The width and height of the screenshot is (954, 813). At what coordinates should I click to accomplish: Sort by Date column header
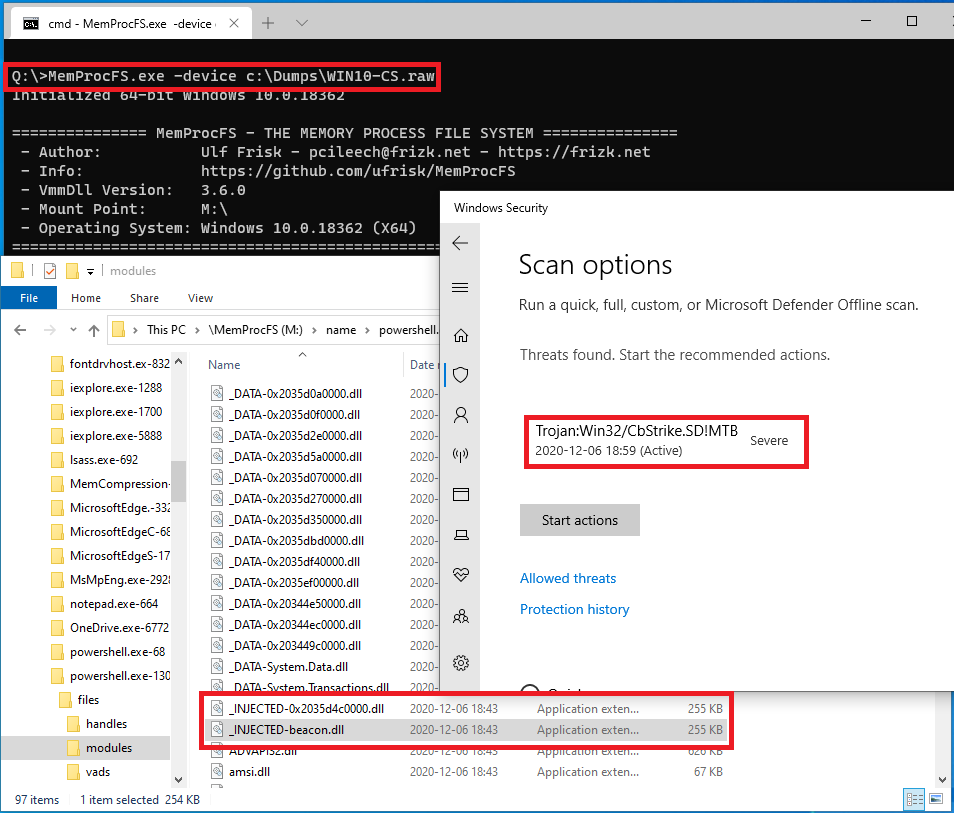(422, 365)
